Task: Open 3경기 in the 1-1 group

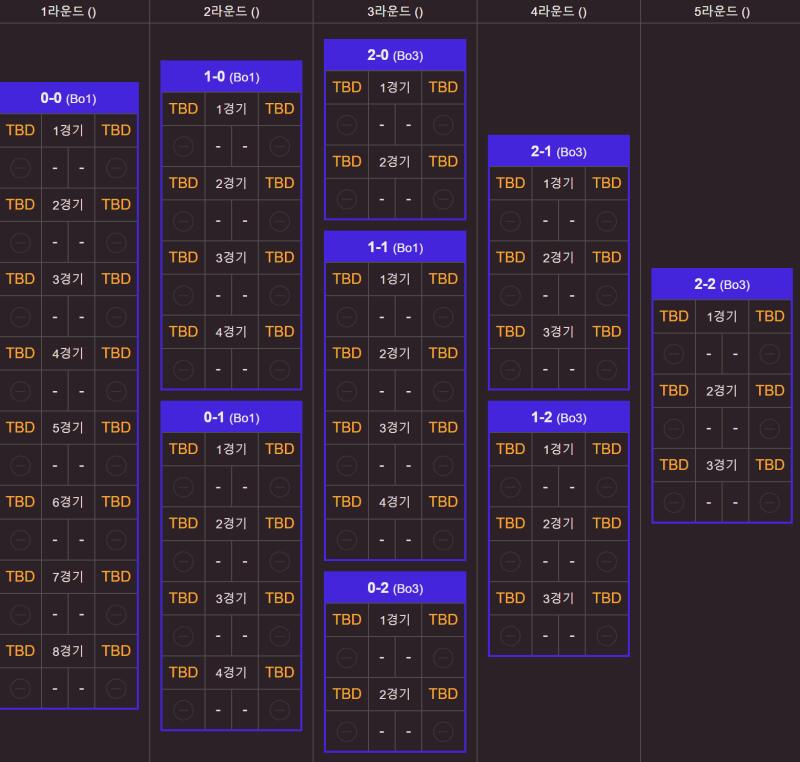Action: [x=395, y=427]
